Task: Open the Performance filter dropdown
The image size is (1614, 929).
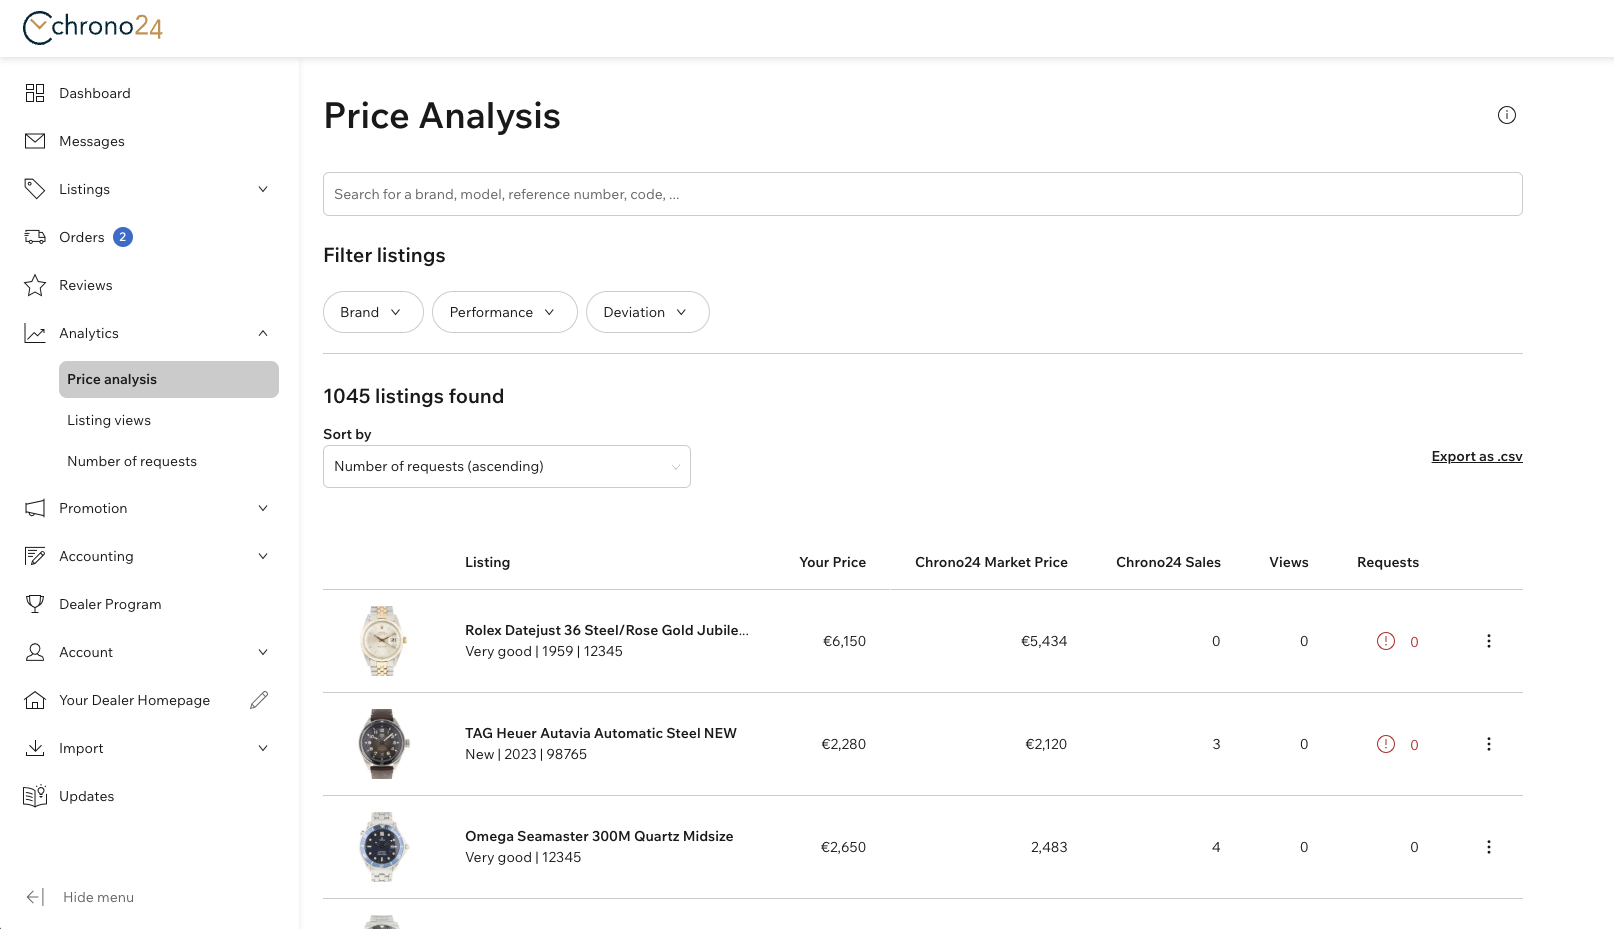Action: pos(504,312)
